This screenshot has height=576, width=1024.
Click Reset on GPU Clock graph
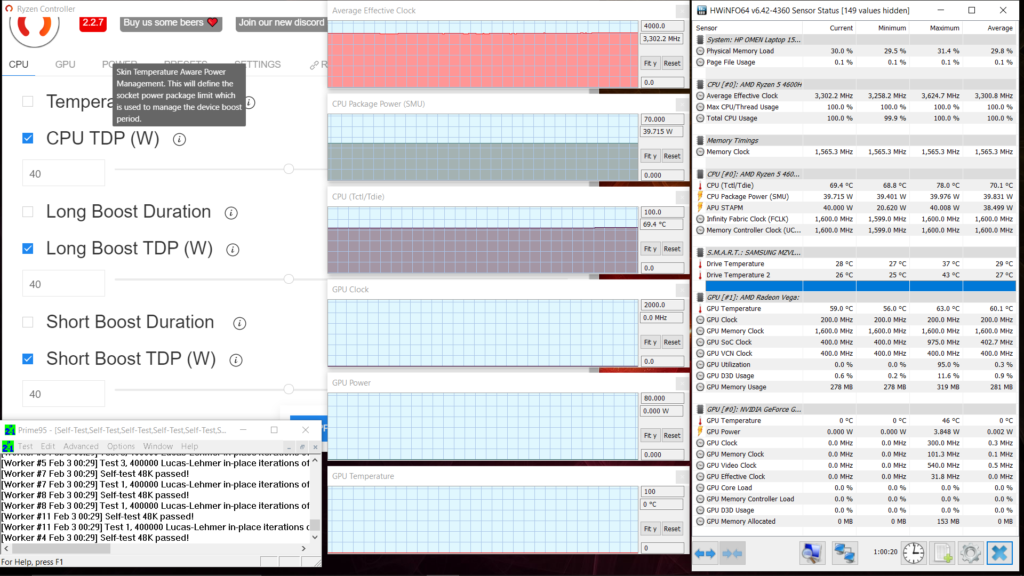pos(672,342)
